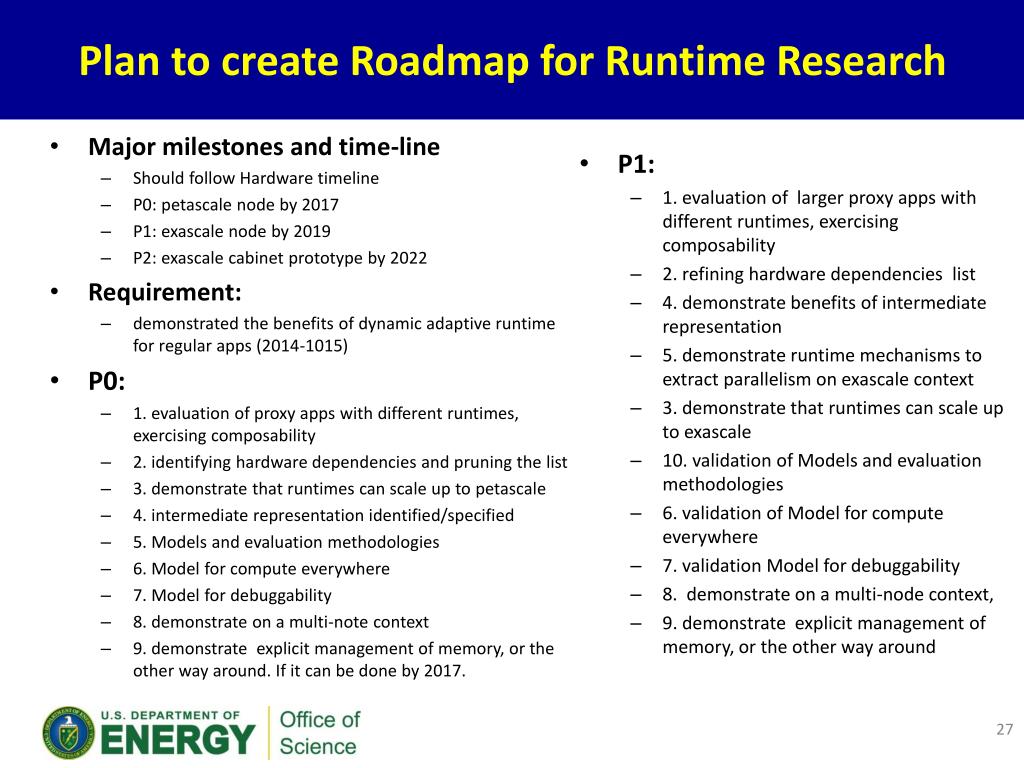Click line P1: exascale node by 2019

coord(232,232)
